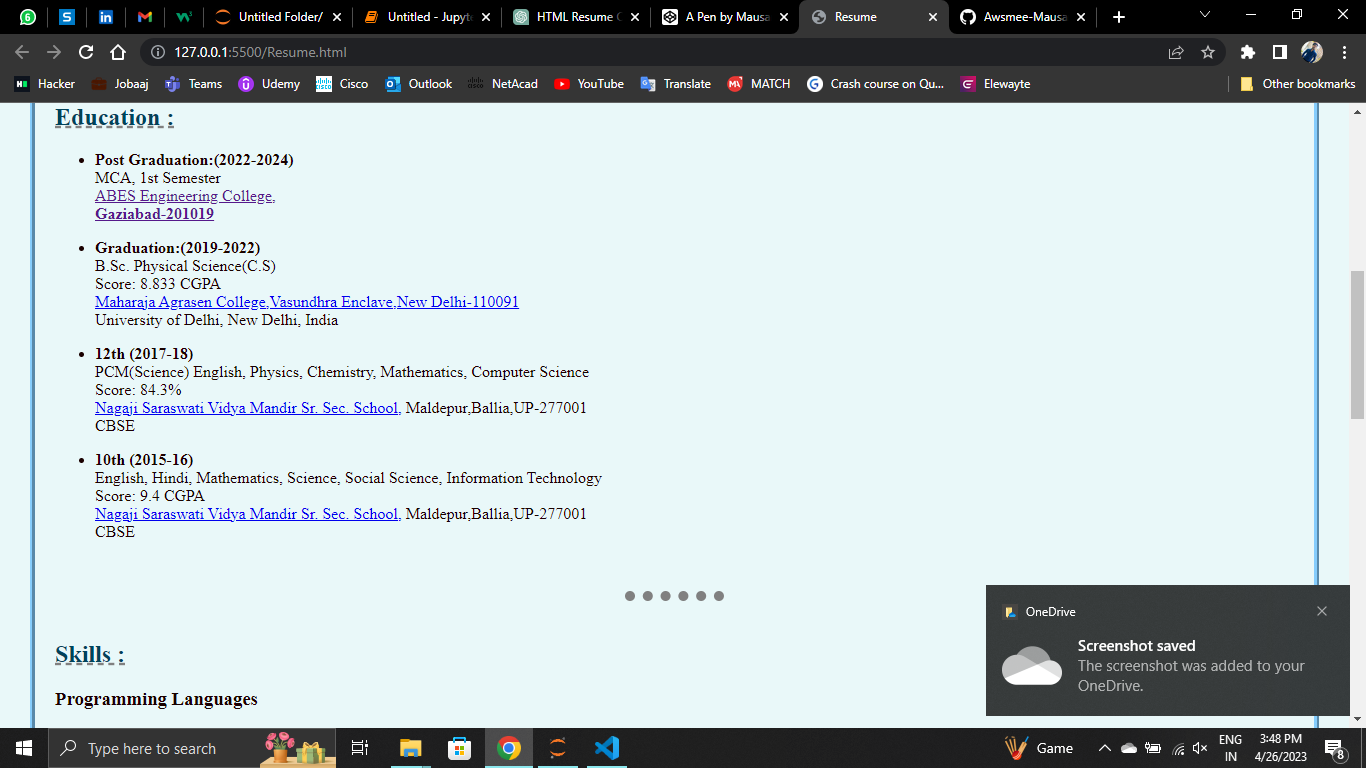Click the OneDrive cloud icon in notification

1032,668
